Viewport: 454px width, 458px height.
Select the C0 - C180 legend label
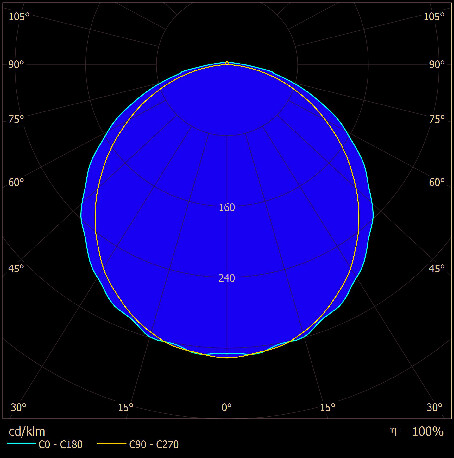pos(60,444)
